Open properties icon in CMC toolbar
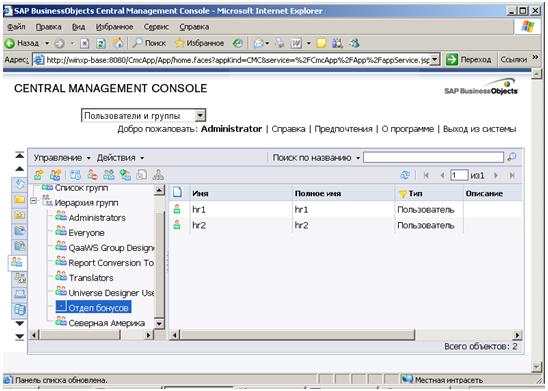The image size is (548, 391). point(75,175)
